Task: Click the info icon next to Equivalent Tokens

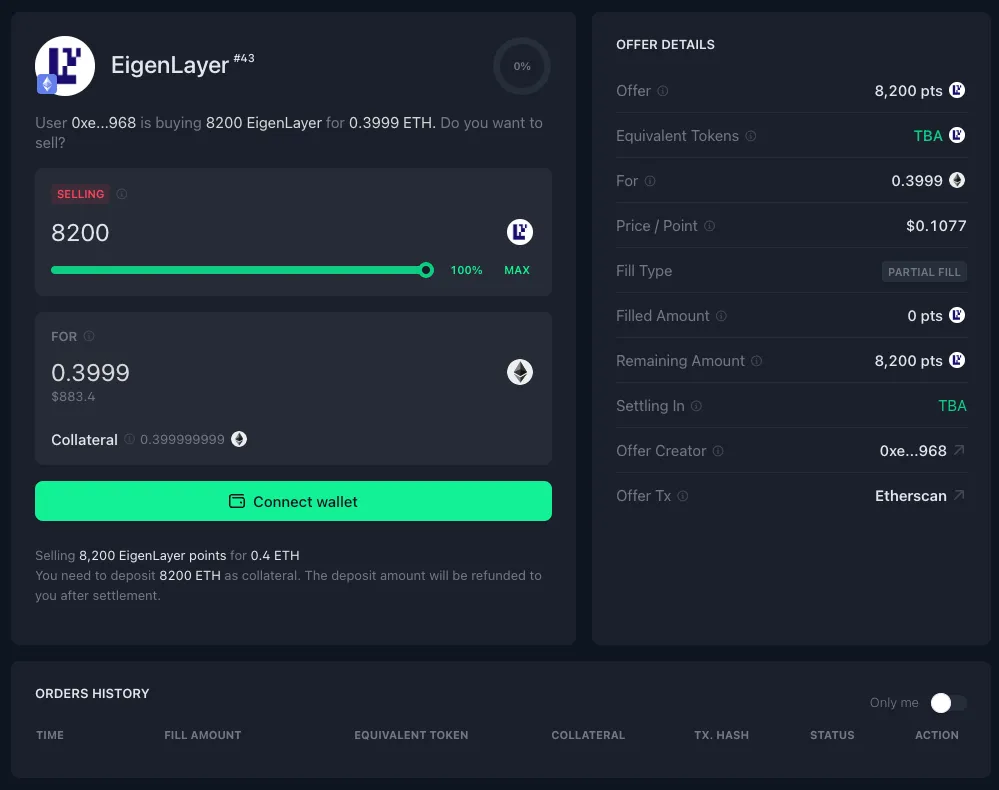Action: tap(751, 136)
